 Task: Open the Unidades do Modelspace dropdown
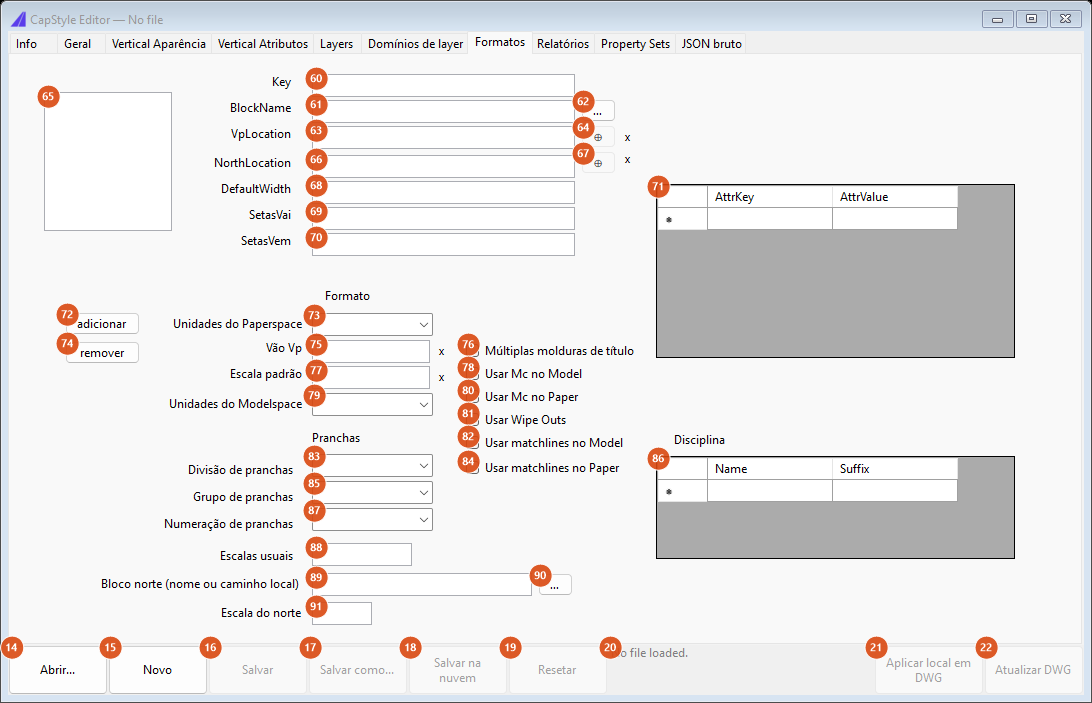point(372,405)
